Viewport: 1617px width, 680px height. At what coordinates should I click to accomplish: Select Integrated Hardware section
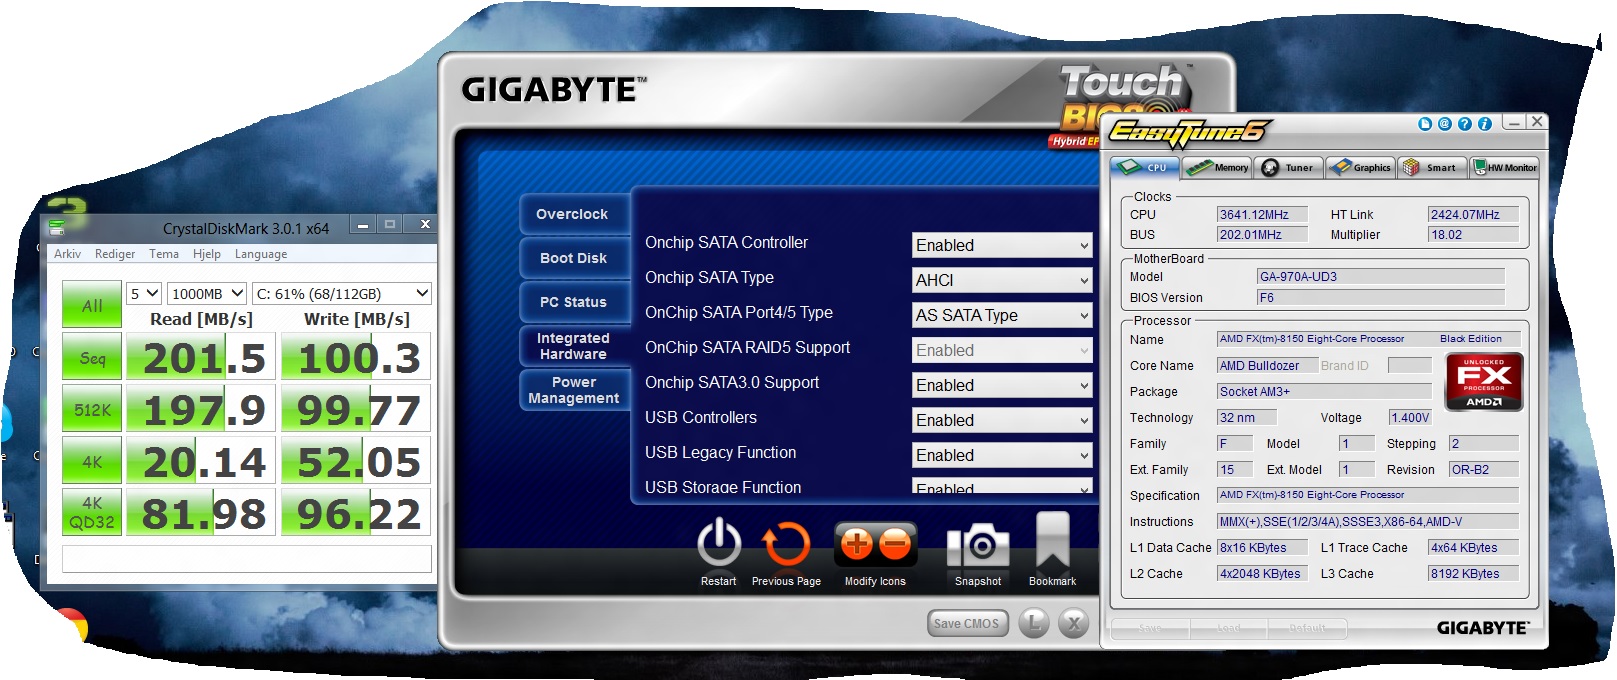point(573,346)
